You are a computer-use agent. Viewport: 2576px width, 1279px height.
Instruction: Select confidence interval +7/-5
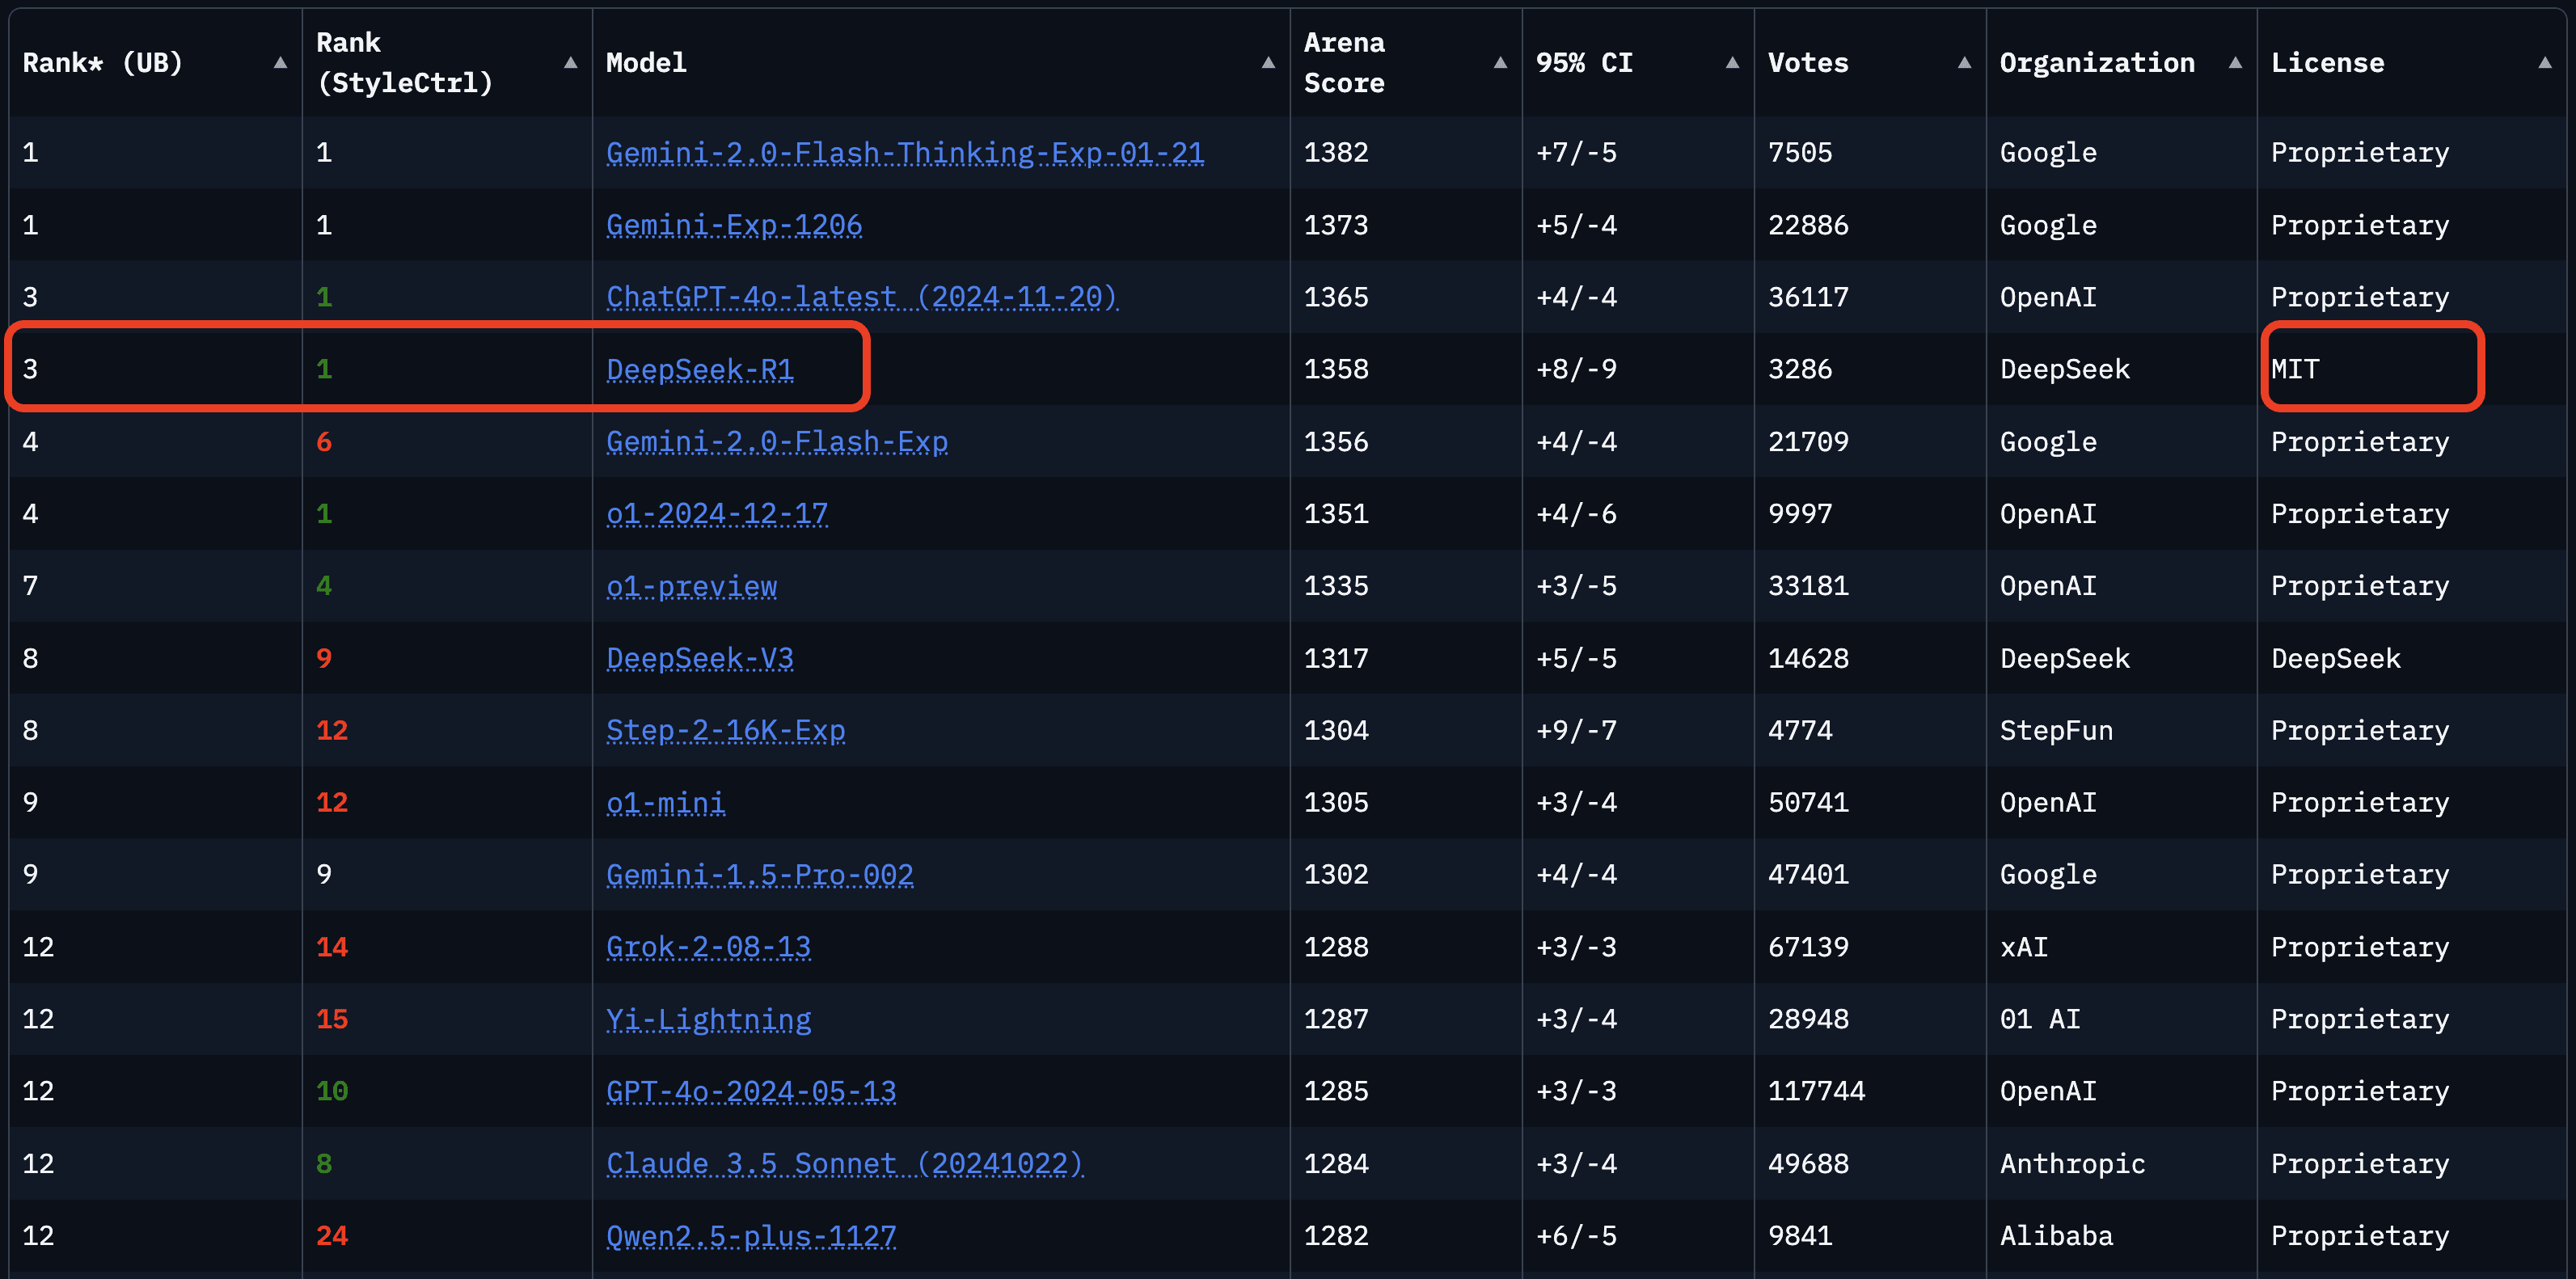click(x=1576, y=153)
